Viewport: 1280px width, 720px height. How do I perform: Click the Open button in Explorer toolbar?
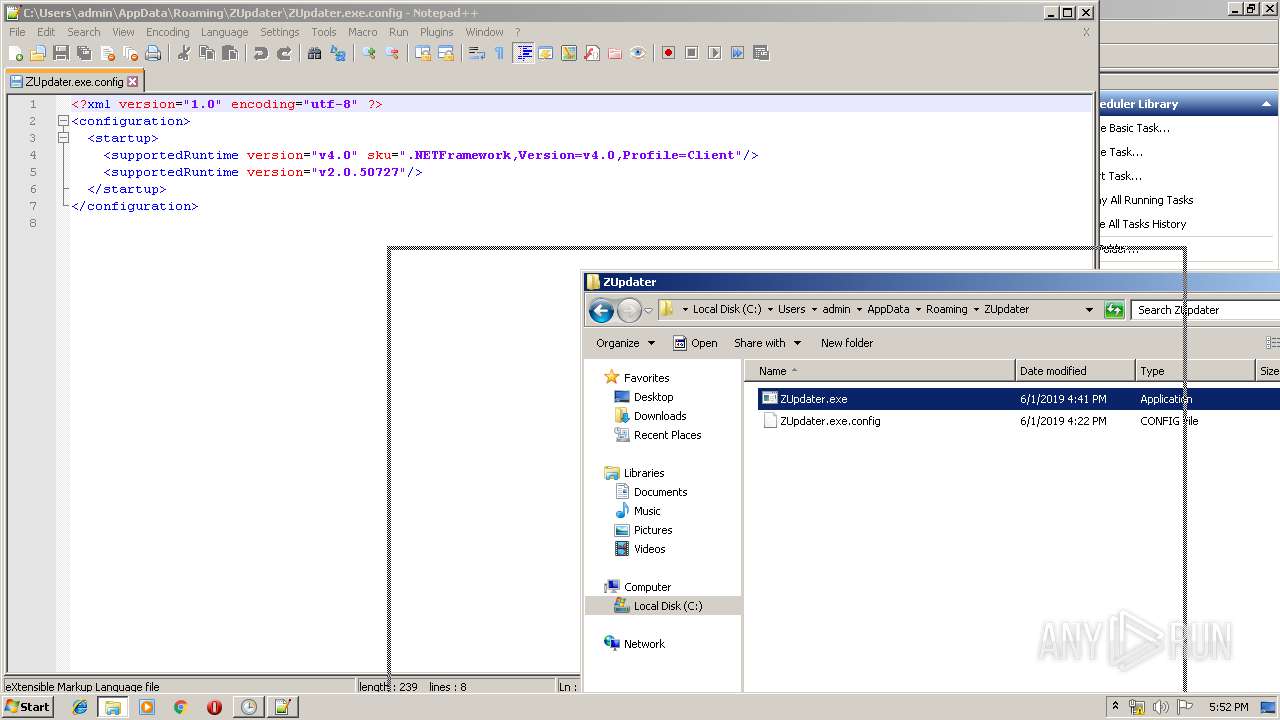tap(695, 343)
